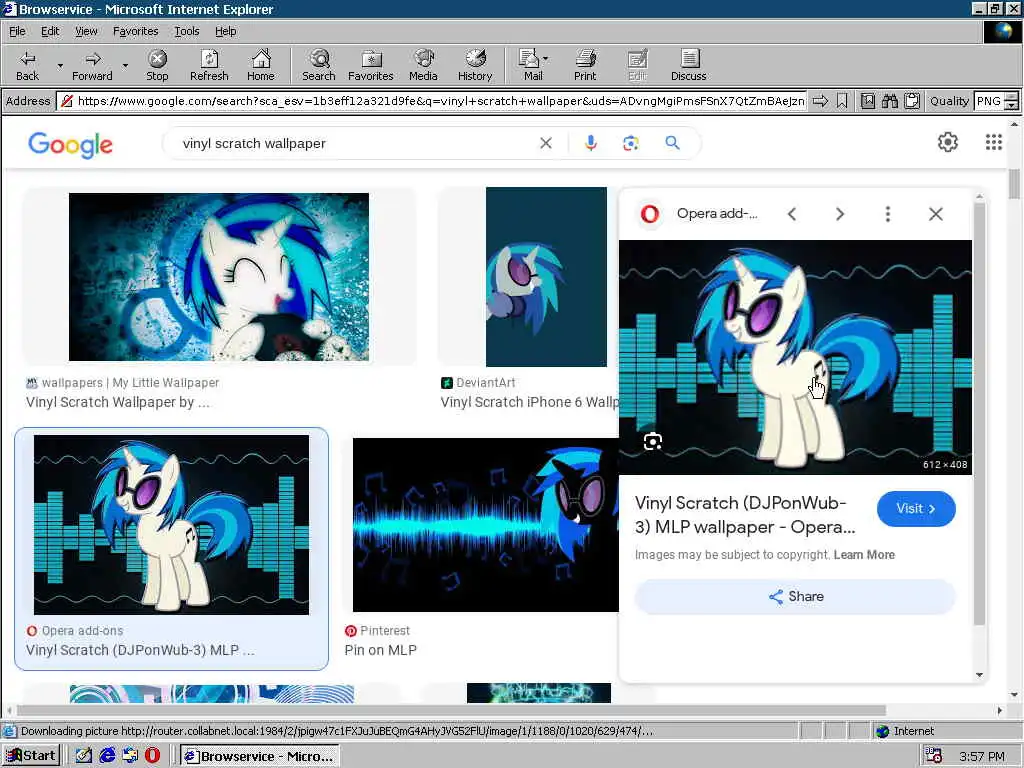Click the Discuss toolbar icon
This screenshot has width=1024, height=768.
(x=688, y=65)
